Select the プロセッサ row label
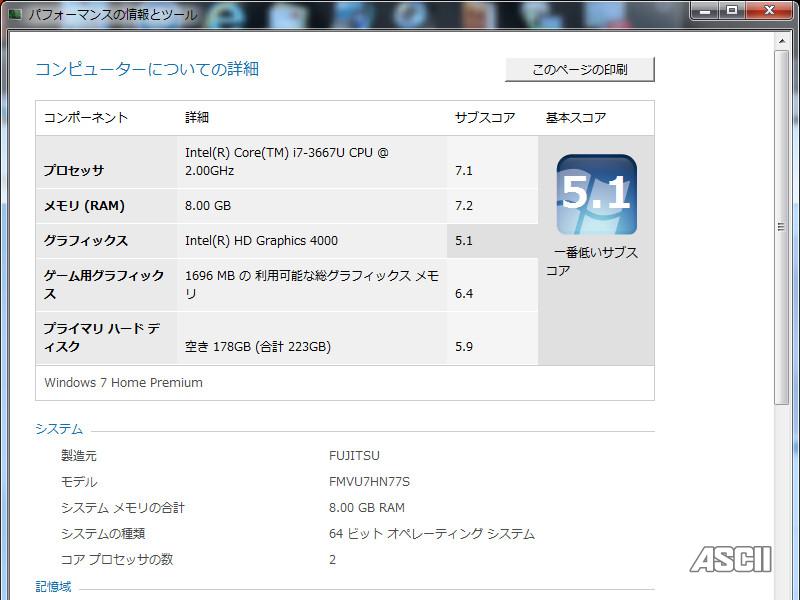 (x=73, y=170)
